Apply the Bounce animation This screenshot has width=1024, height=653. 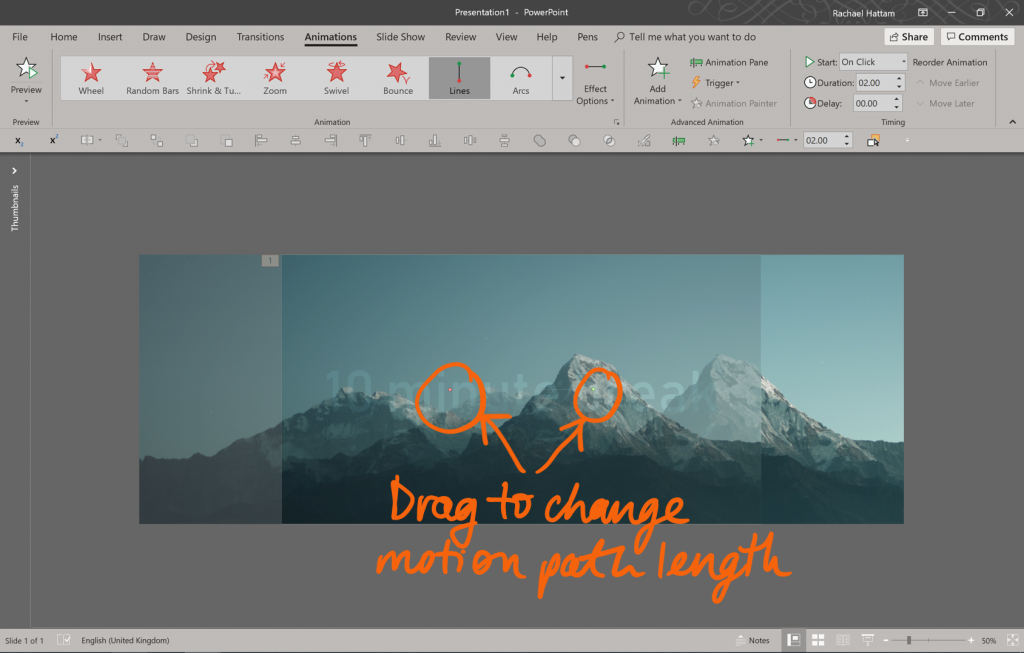pyautogui.click(x=397, y=78)
